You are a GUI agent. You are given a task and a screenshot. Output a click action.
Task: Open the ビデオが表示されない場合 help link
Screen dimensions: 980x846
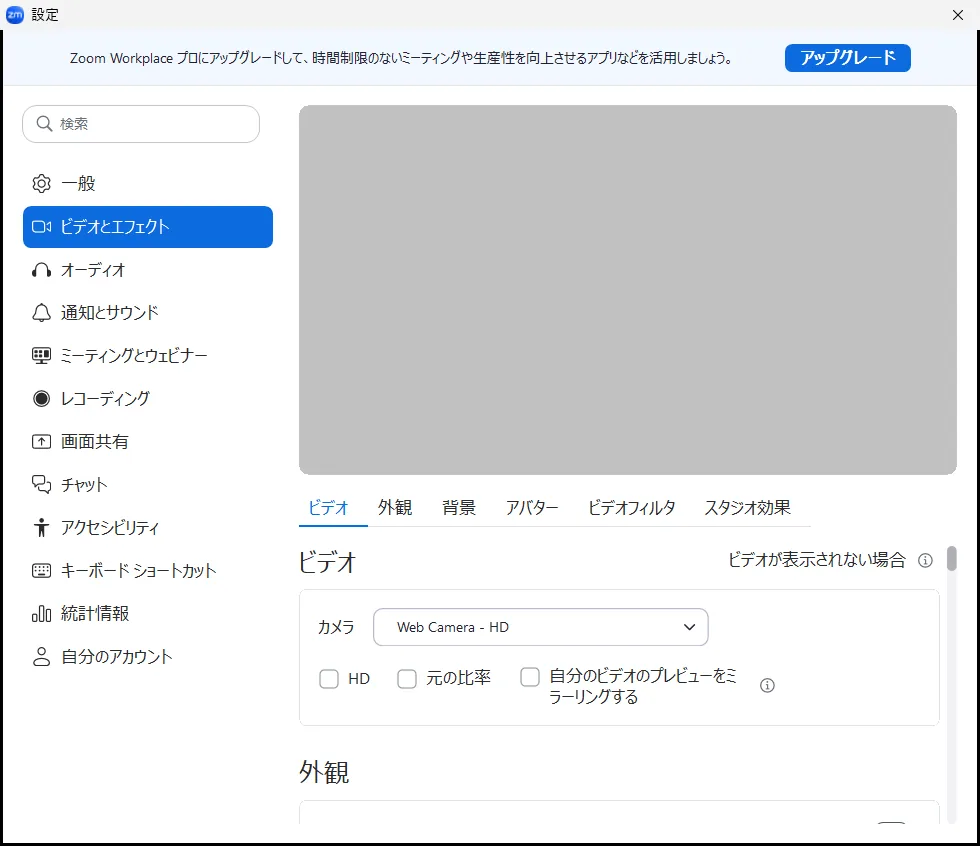(x=816, y=560)
